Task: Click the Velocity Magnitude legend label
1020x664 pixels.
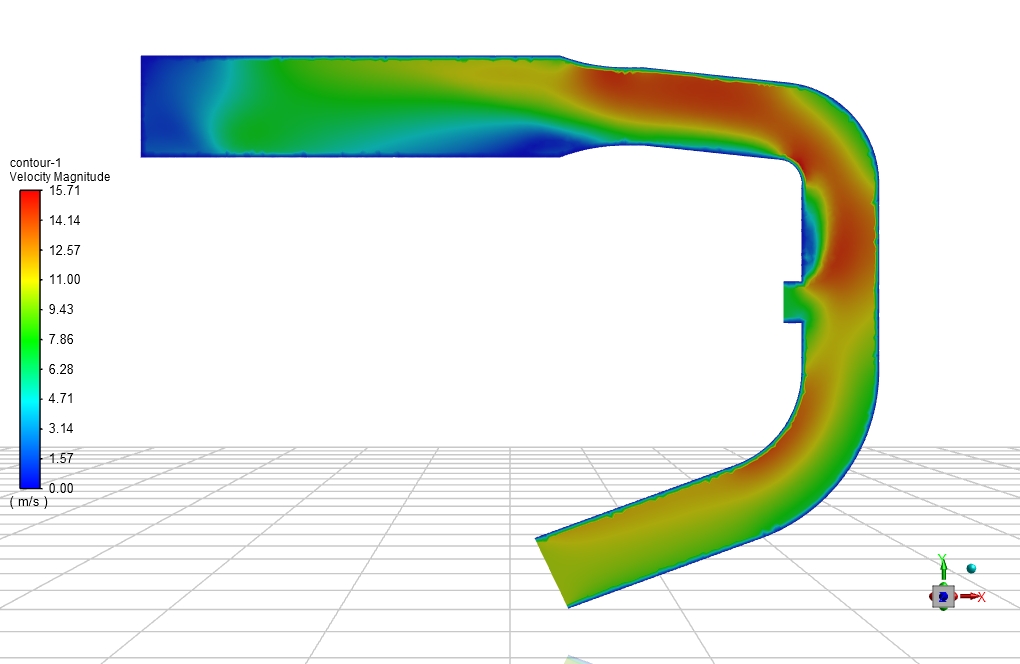Action: 60,177
